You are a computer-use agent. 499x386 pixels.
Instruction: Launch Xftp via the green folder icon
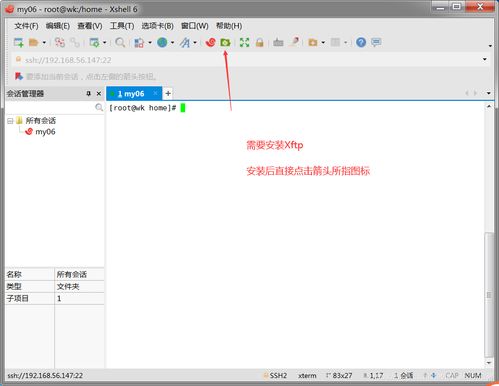pos(226,42)
